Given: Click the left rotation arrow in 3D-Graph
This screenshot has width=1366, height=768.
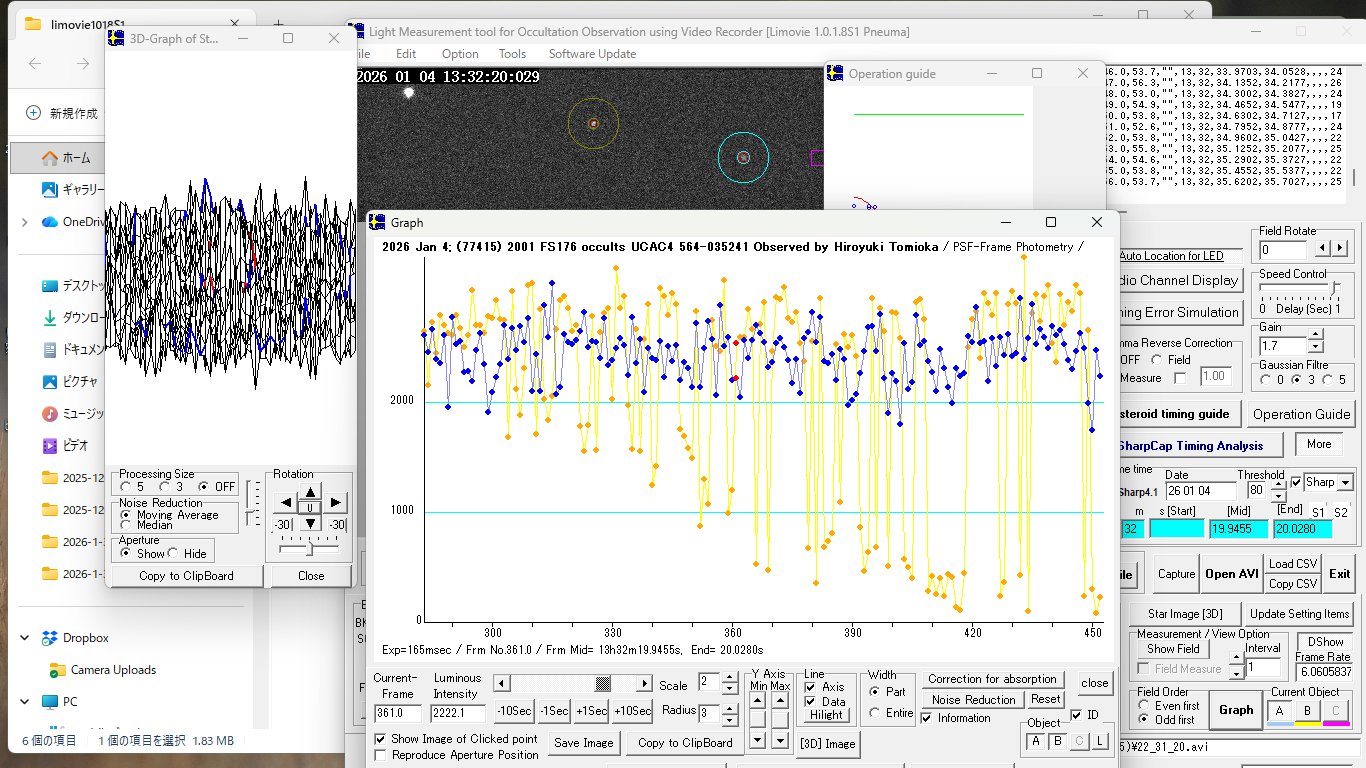Looking at the screenshot, I should [x=285, y=503].
